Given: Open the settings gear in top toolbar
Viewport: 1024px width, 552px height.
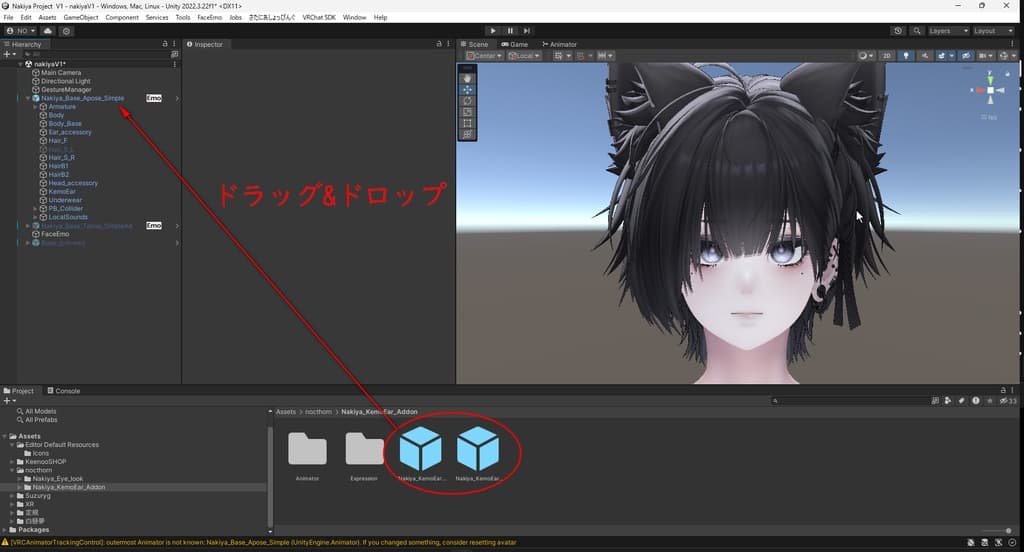Looking at the screenshot, I should [x=67, y=31].
